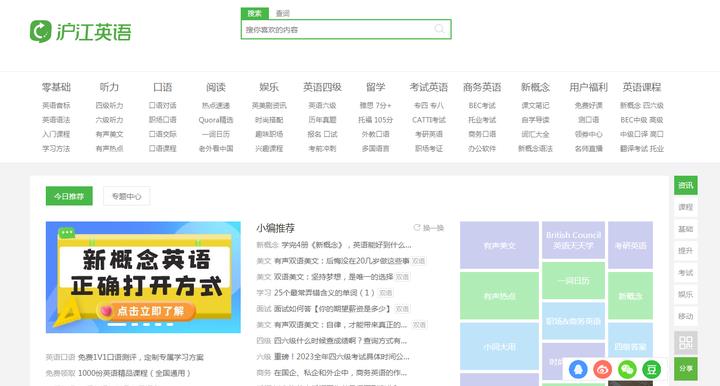This screenshot has width=720, height=386.
Task: Click the Quora精选 link
Action: (x=216, y=120)
